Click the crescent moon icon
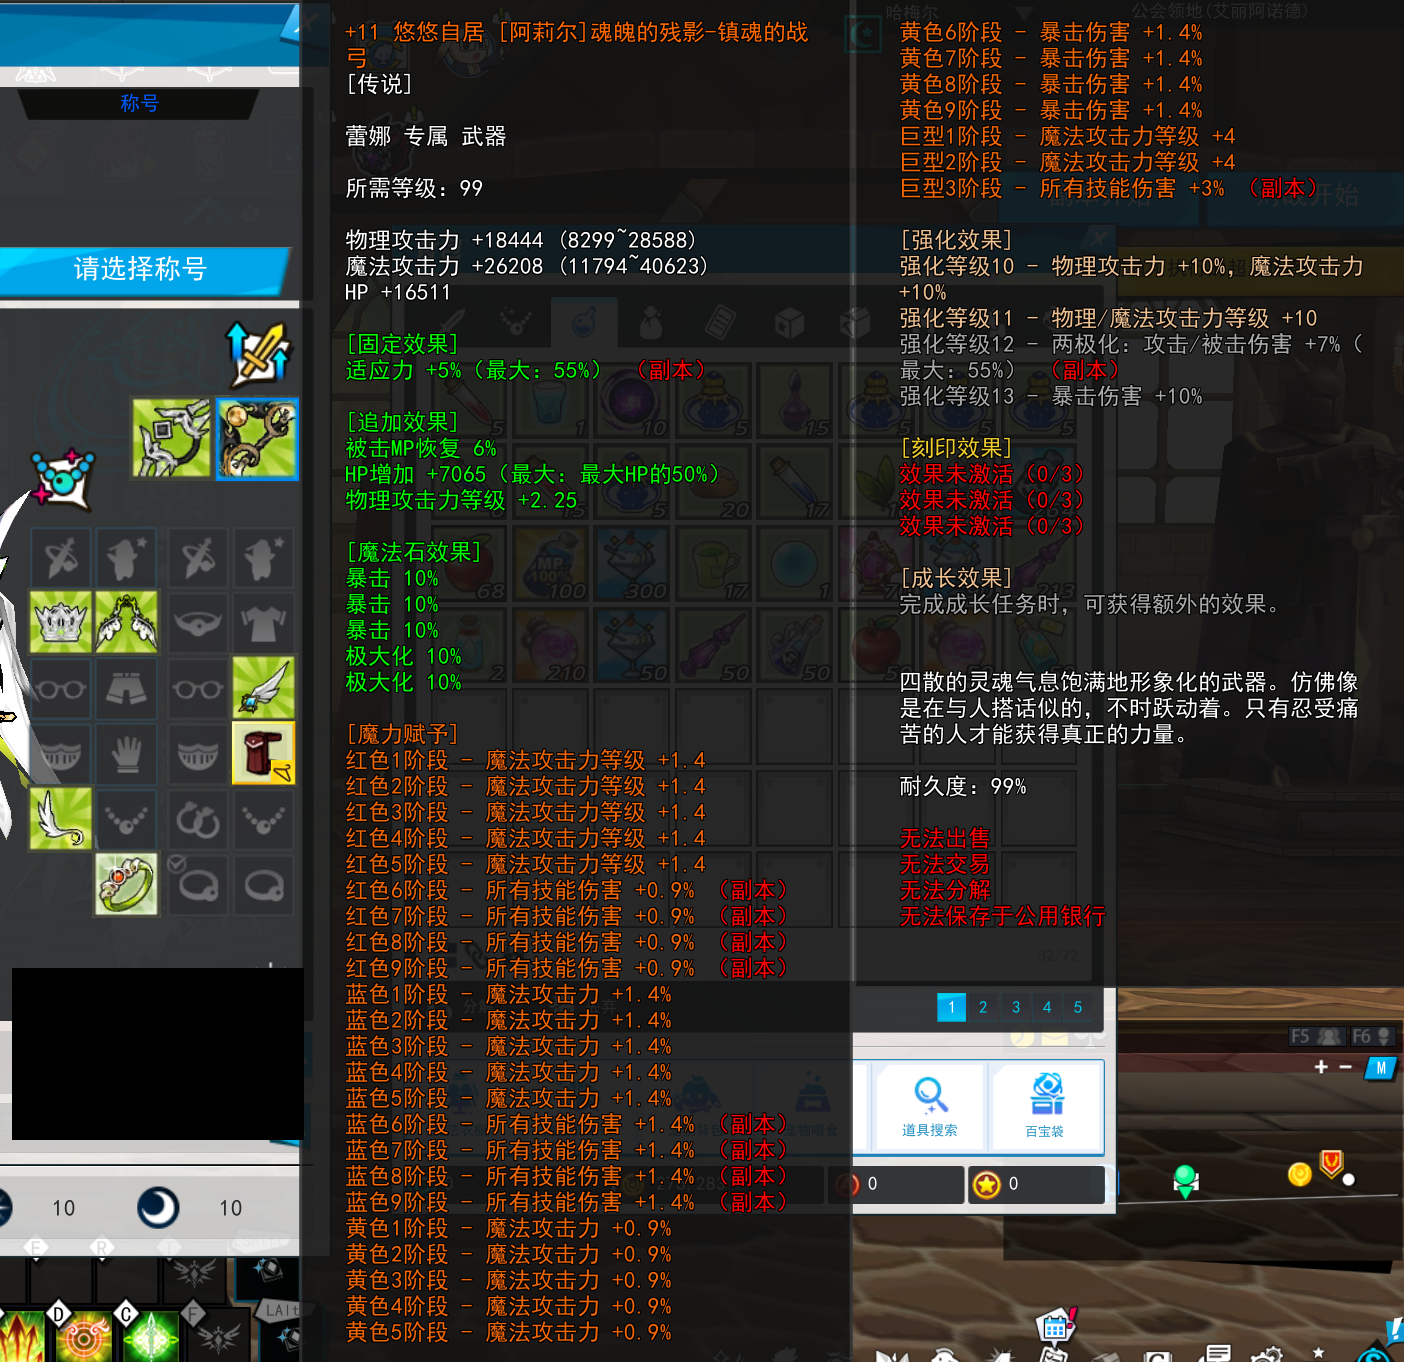This screenshot has width=1404, height=1362. pyautogui.click(x=158, y=1208)
